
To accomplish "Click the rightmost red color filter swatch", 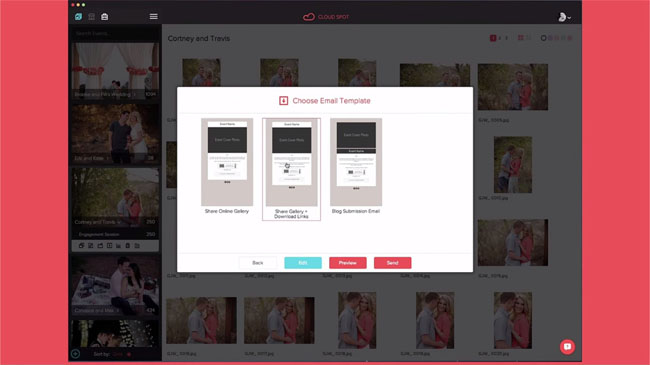I will click(x=570, y=38).
